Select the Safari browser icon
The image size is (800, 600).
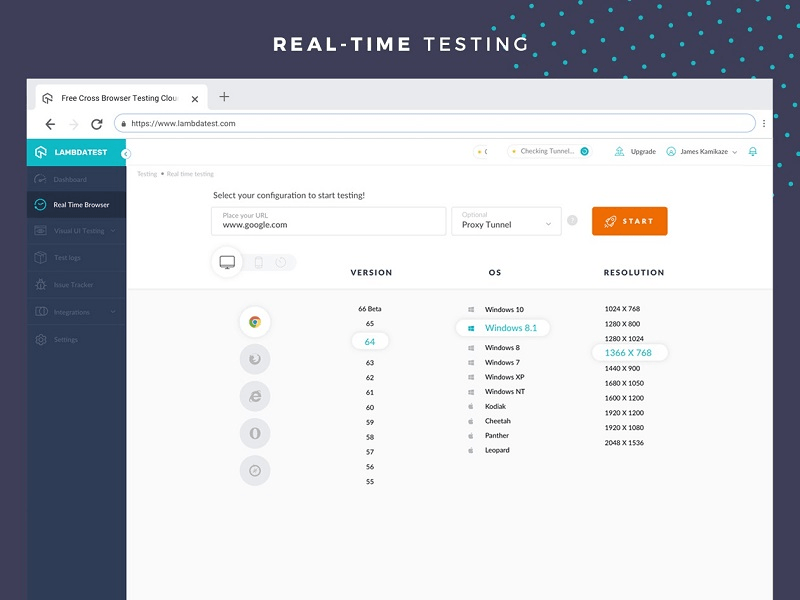coord(255,470)
